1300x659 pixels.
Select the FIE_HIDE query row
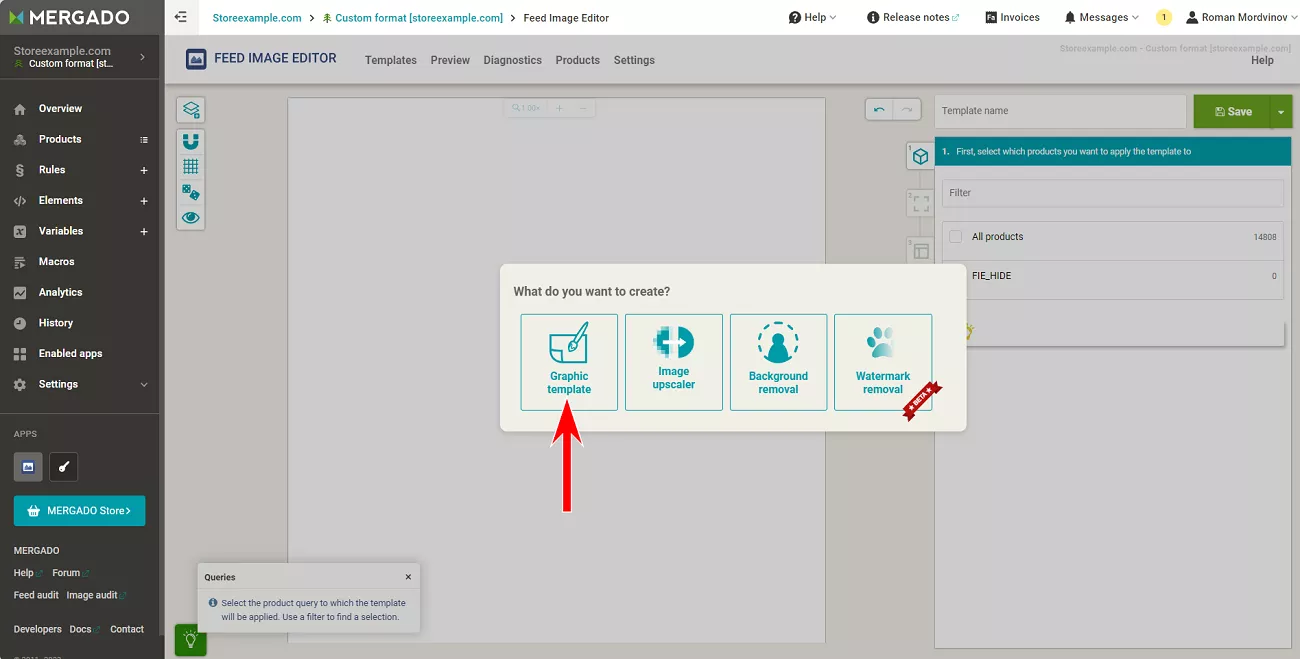pos(1113,276)
